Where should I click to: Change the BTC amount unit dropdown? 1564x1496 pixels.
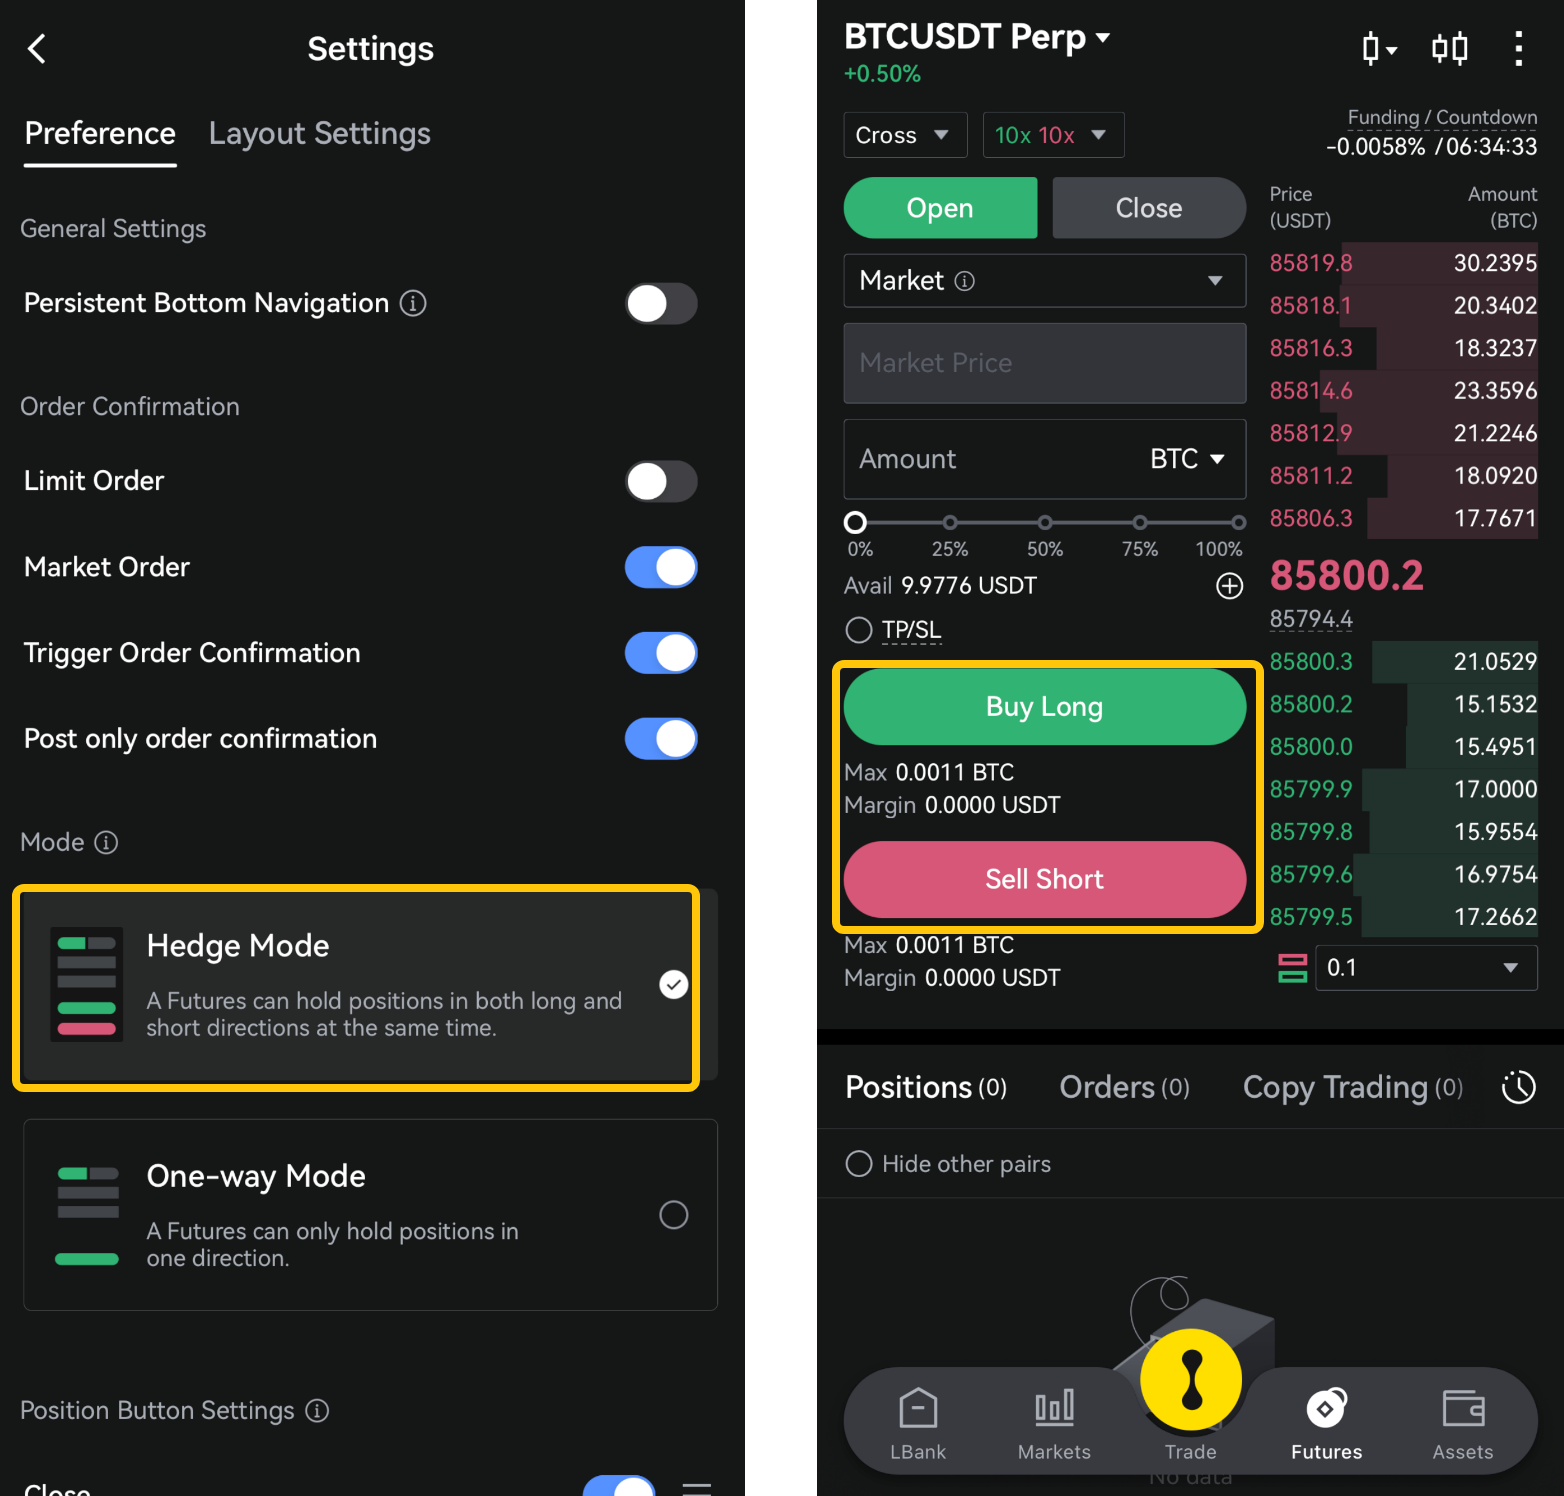[x=1188, y=459]
